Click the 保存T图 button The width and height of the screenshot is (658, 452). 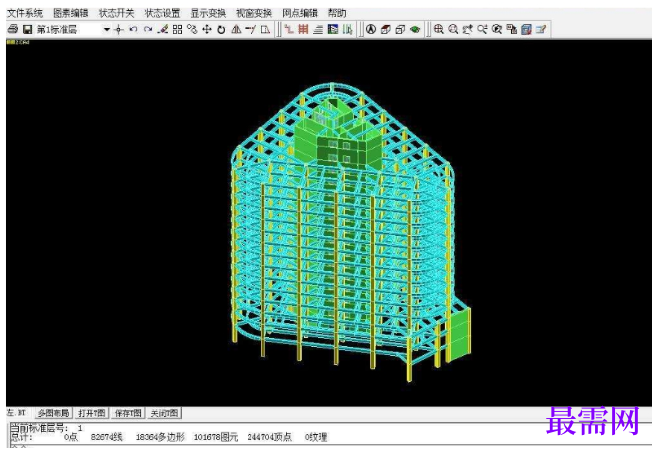(128, 413)
